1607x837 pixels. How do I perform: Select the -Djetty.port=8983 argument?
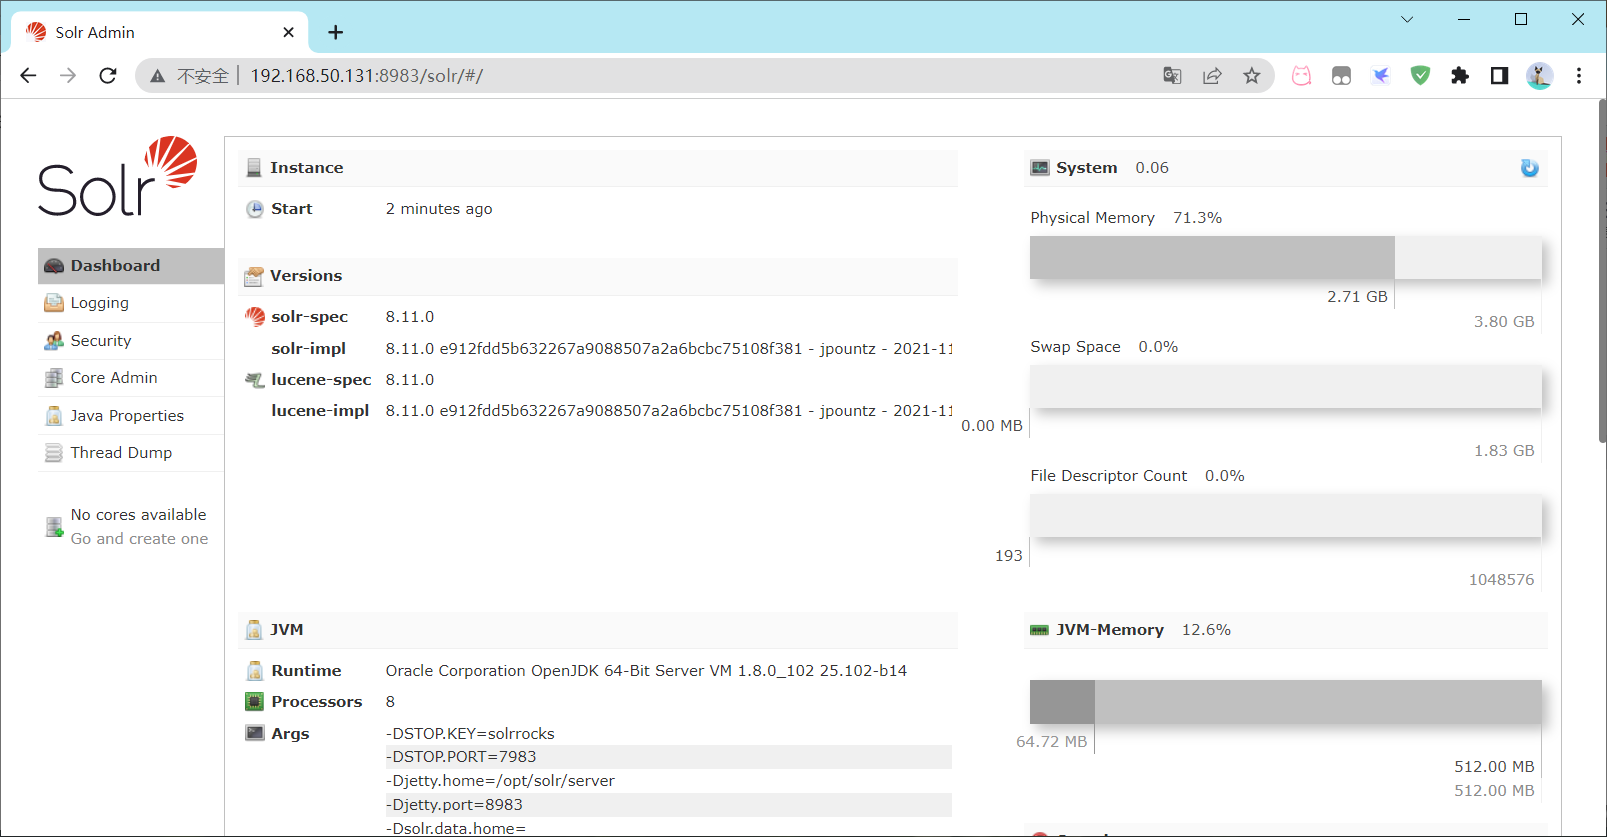pos(668,805)
